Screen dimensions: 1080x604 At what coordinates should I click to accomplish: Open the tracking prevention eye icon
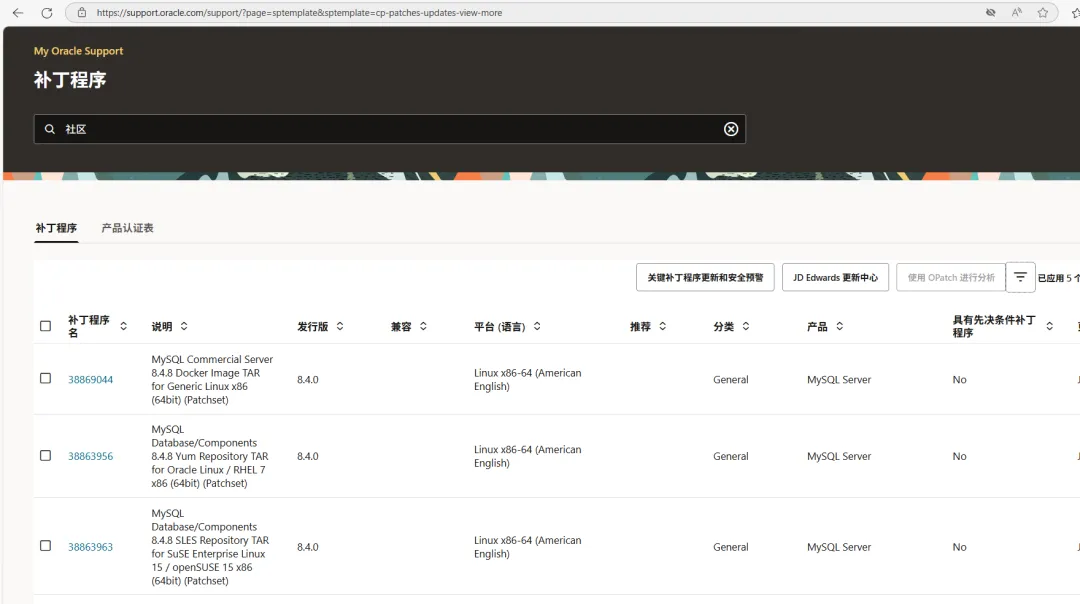pyautogui.click(x=990, y=12)
